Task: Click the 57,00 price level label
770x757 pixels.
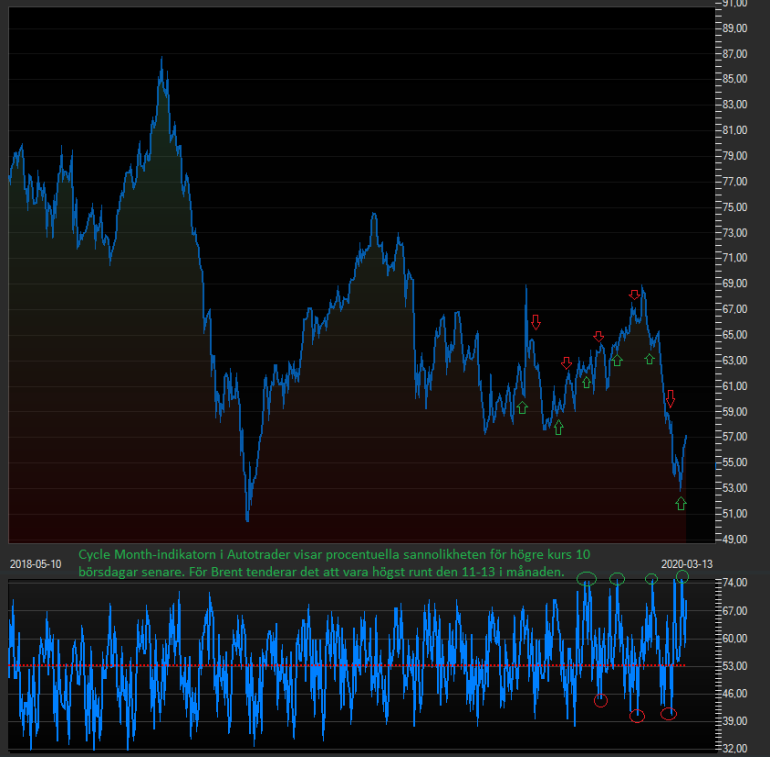Action: click(735, 437)
